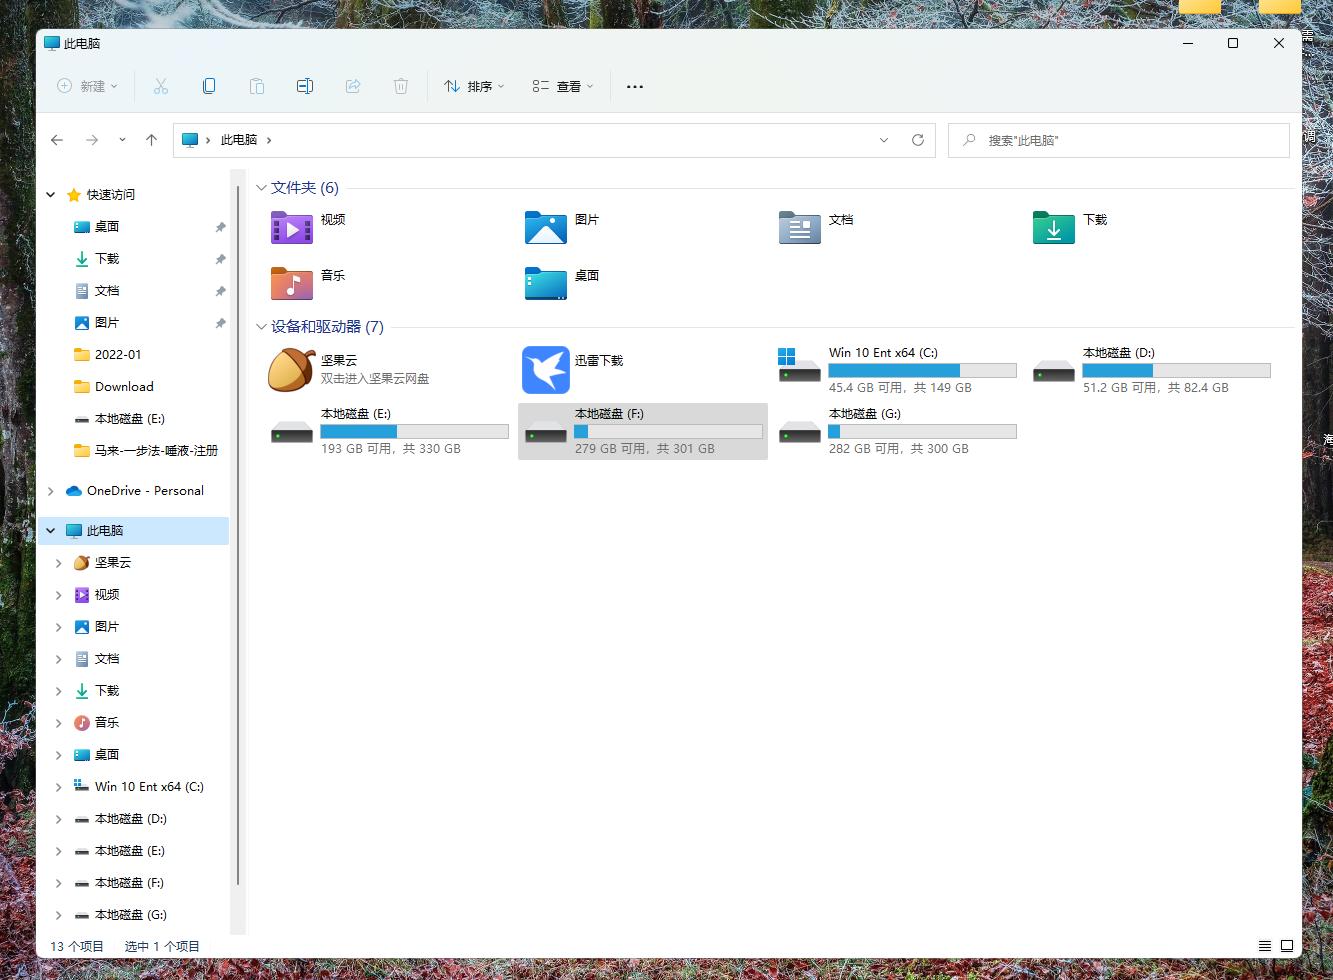Rename the selected item with the rename icon

pos(305,86)
